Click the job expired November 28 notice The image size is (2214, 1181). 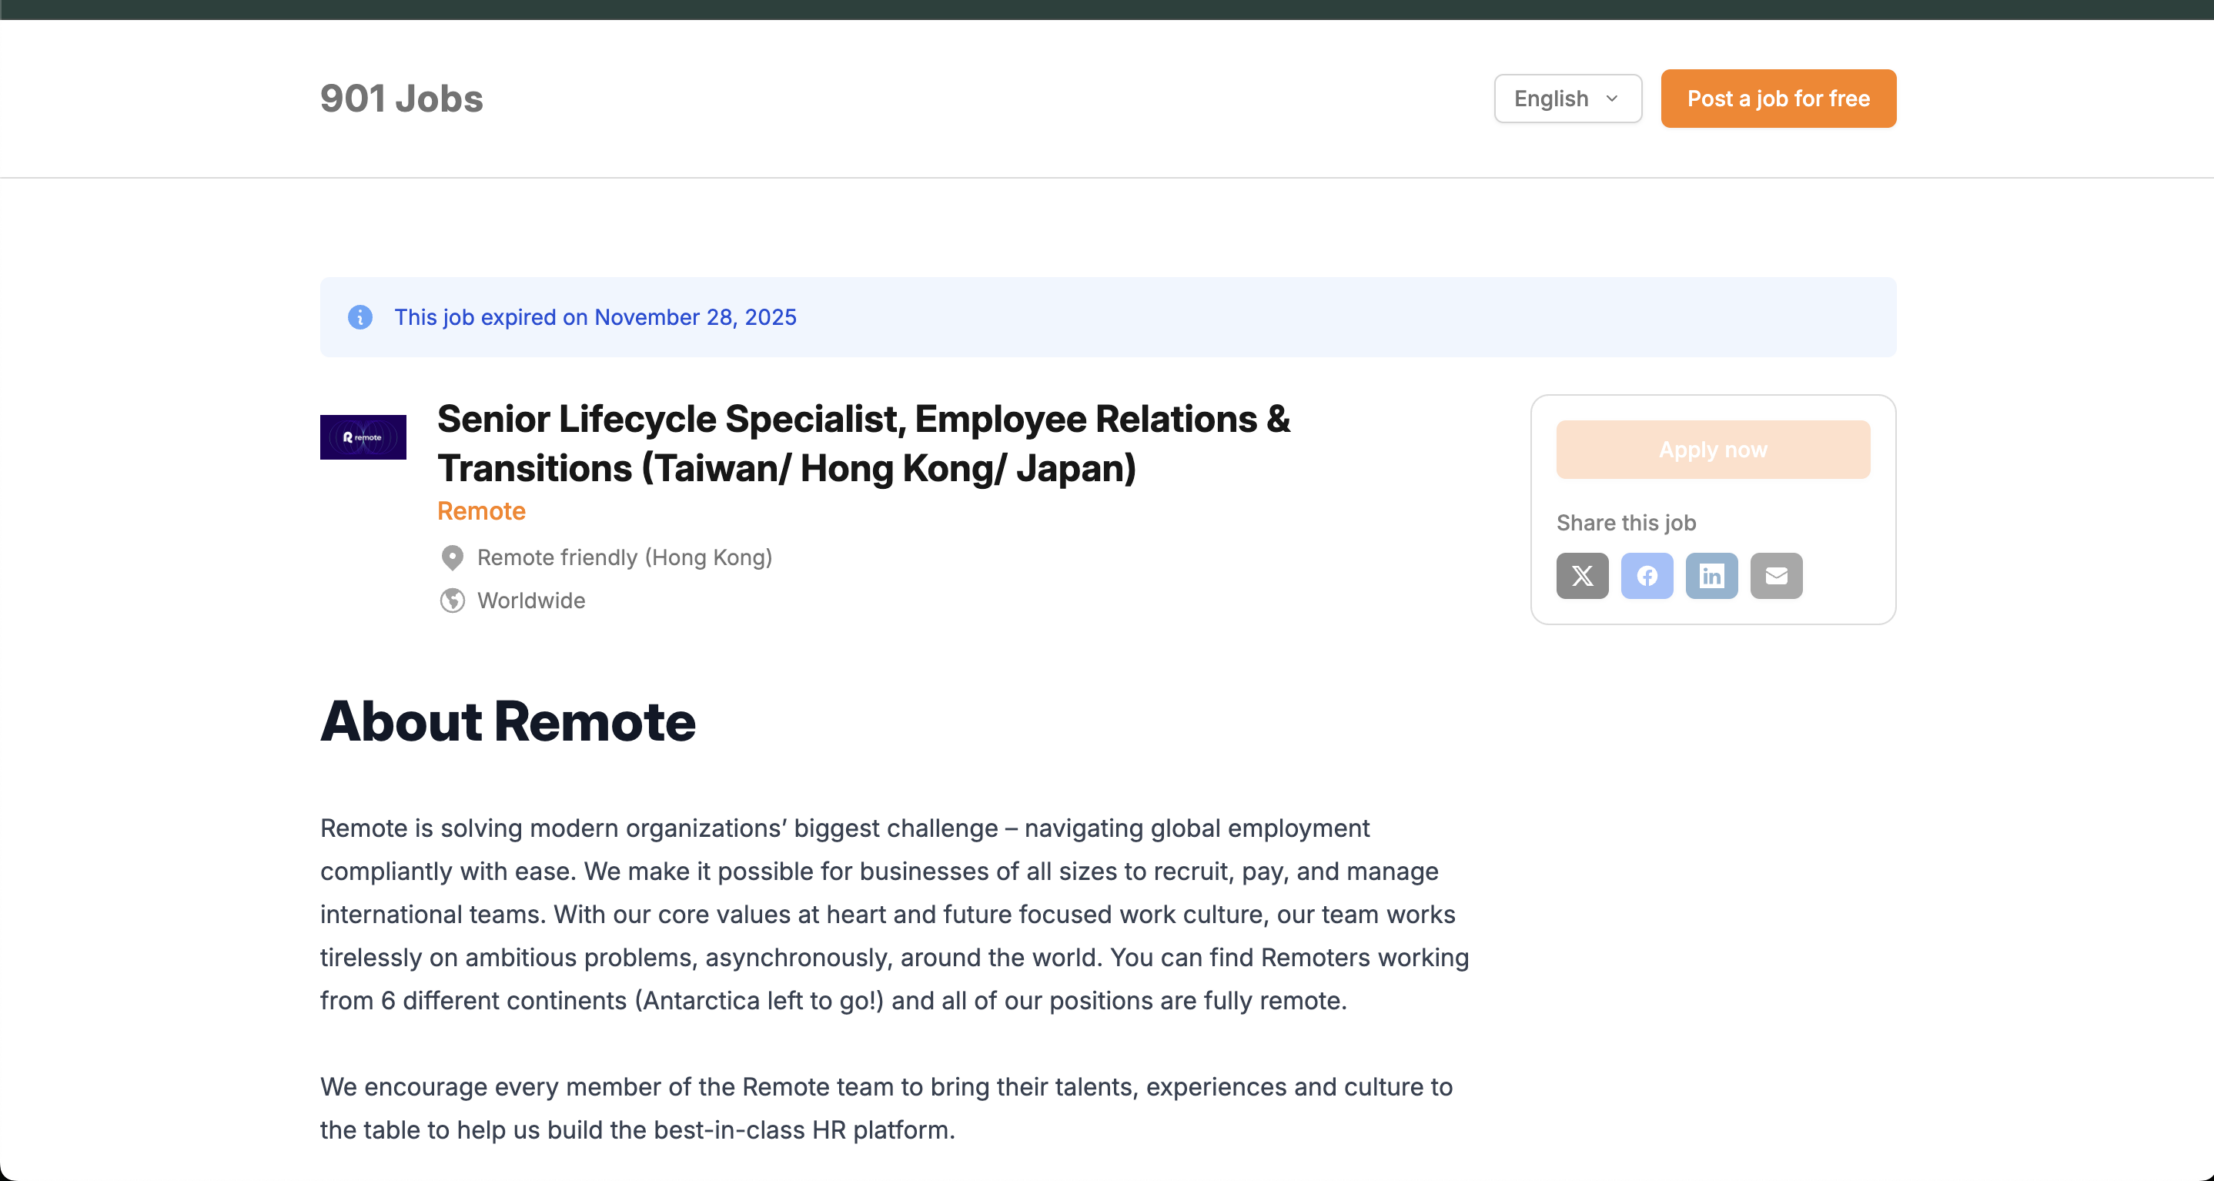coord(595,317)
